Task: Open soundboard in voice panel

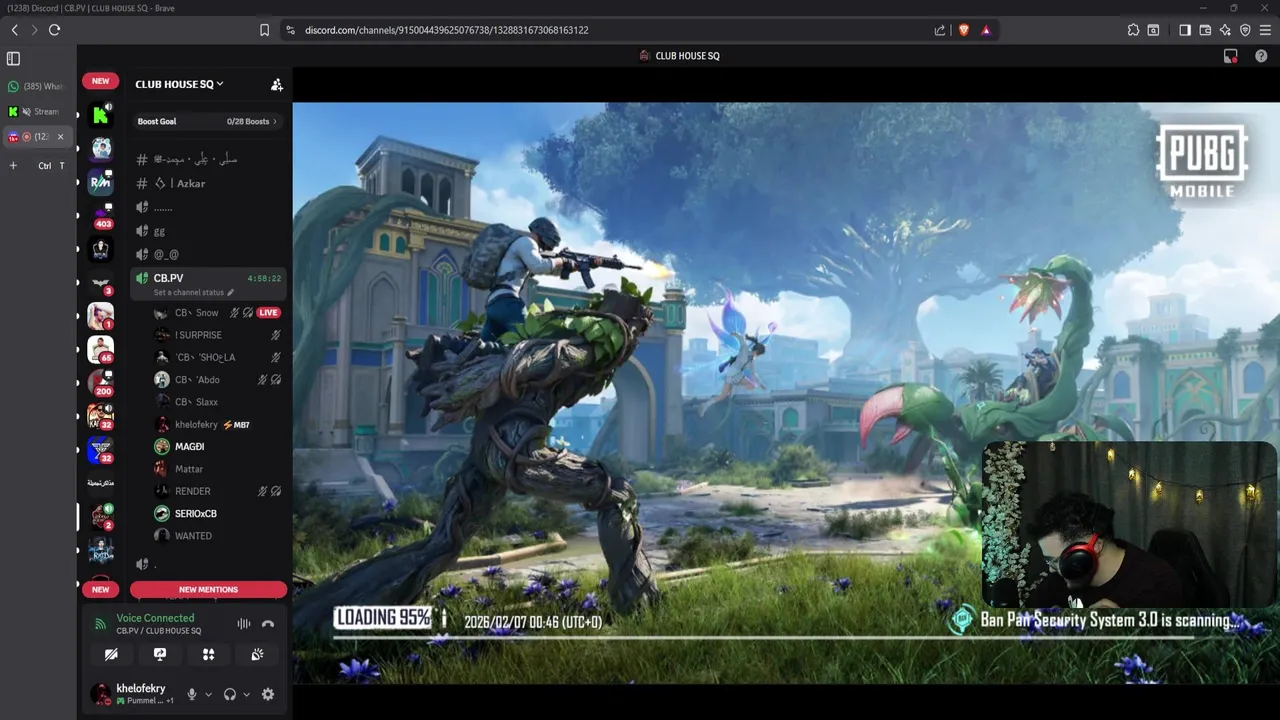Action: pos(257,654)
